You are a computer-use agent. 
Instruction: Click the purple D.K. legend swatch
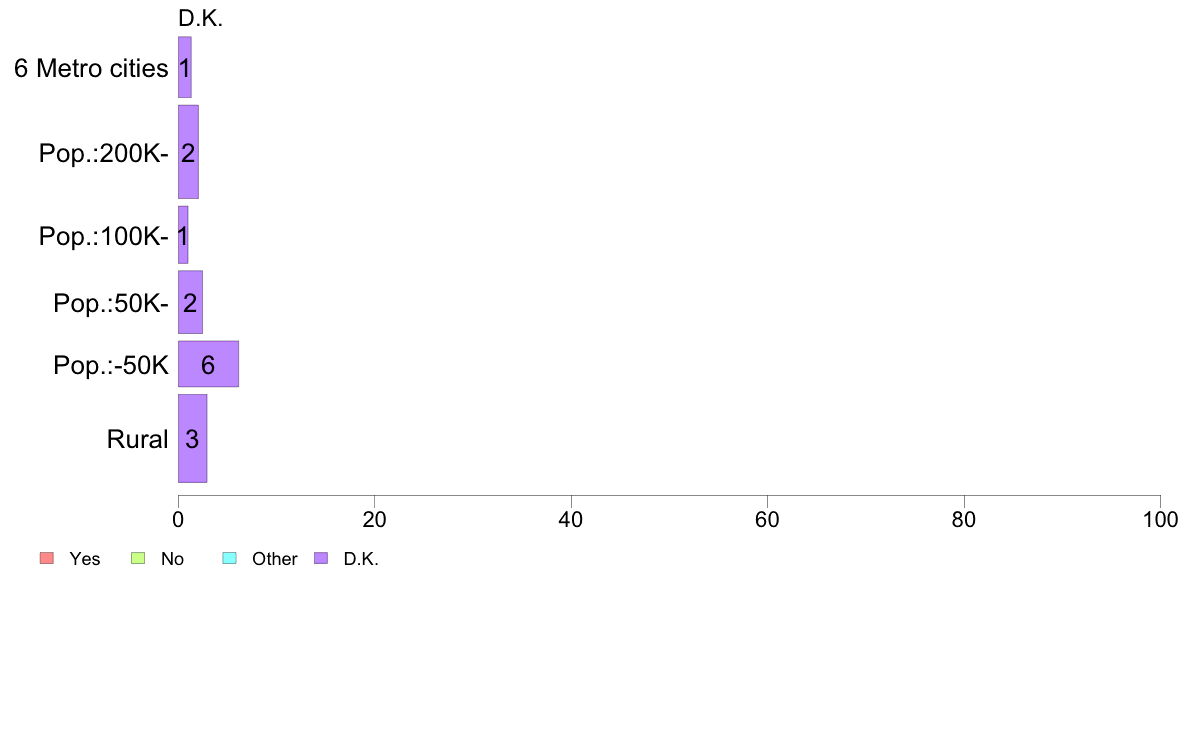coord(321,559)
